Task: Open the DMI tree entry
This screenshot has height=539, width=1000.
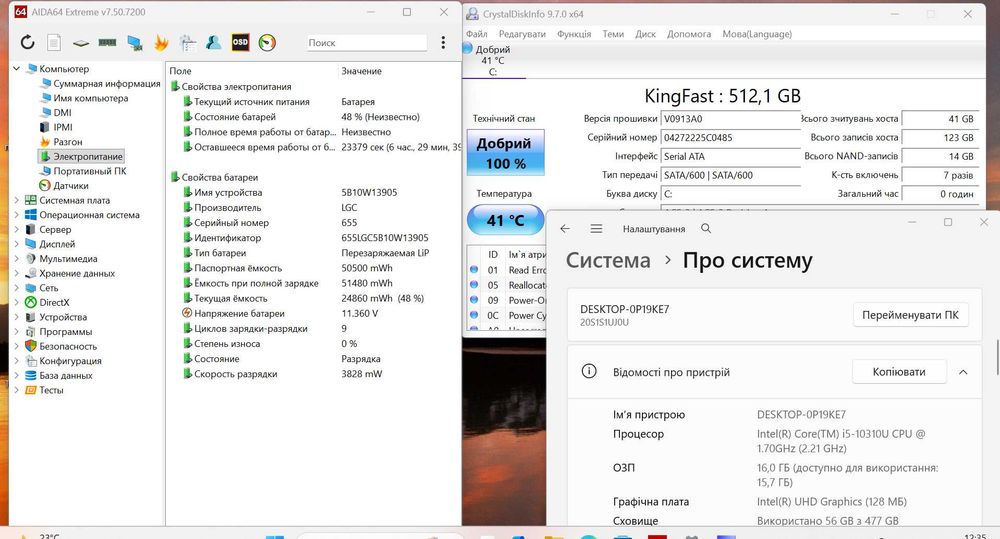Action: pyautogui.click(x=62, y=113)
